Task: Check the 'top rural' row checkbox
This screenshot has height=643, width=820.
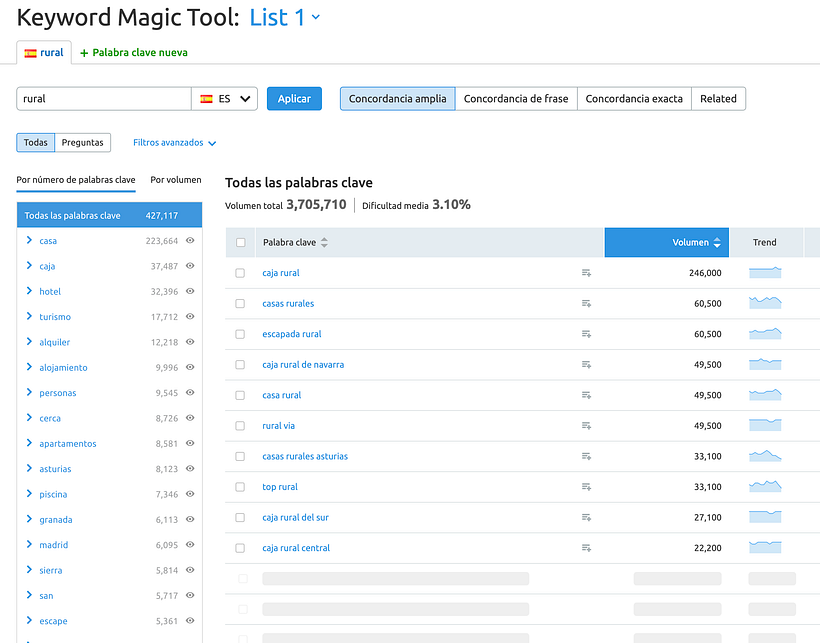Action: click(240, 487)
